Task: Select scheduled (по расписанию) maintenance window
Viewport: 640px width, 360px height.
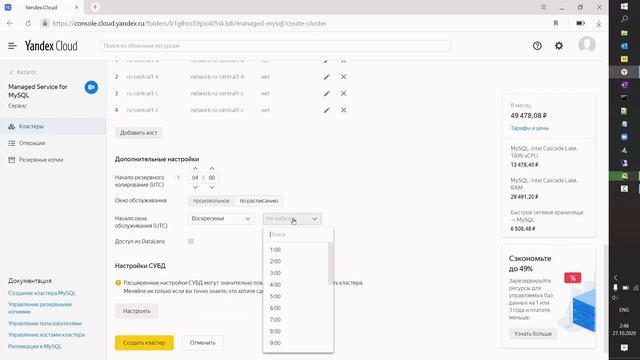Action: (x=259, y=201)
